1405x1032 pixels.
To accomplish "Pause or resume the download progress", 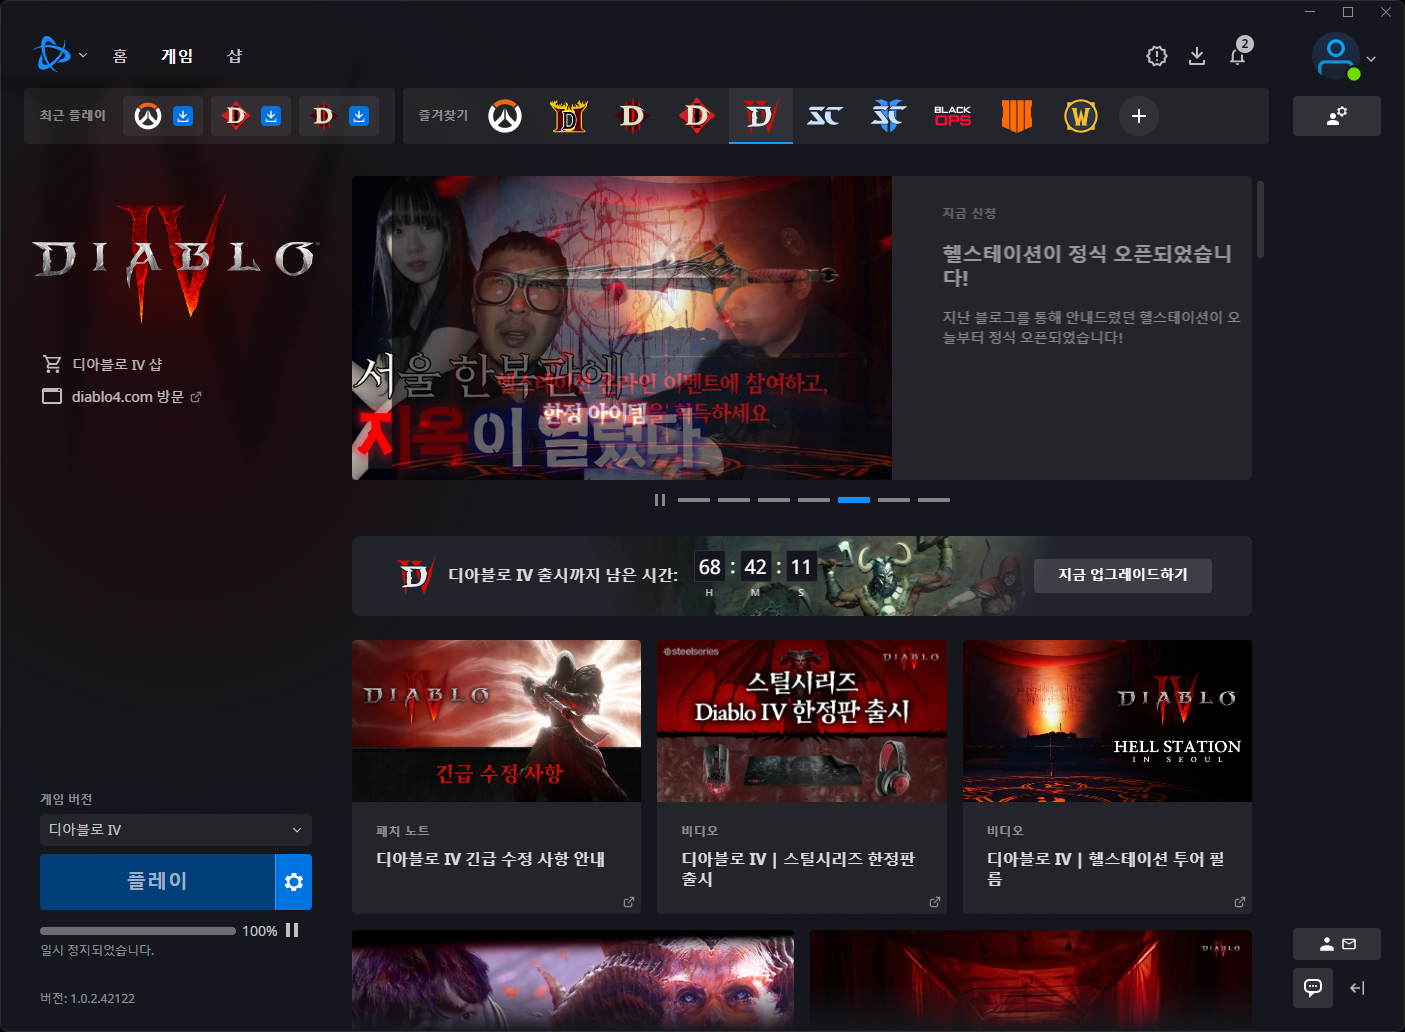I will [292, 930].
